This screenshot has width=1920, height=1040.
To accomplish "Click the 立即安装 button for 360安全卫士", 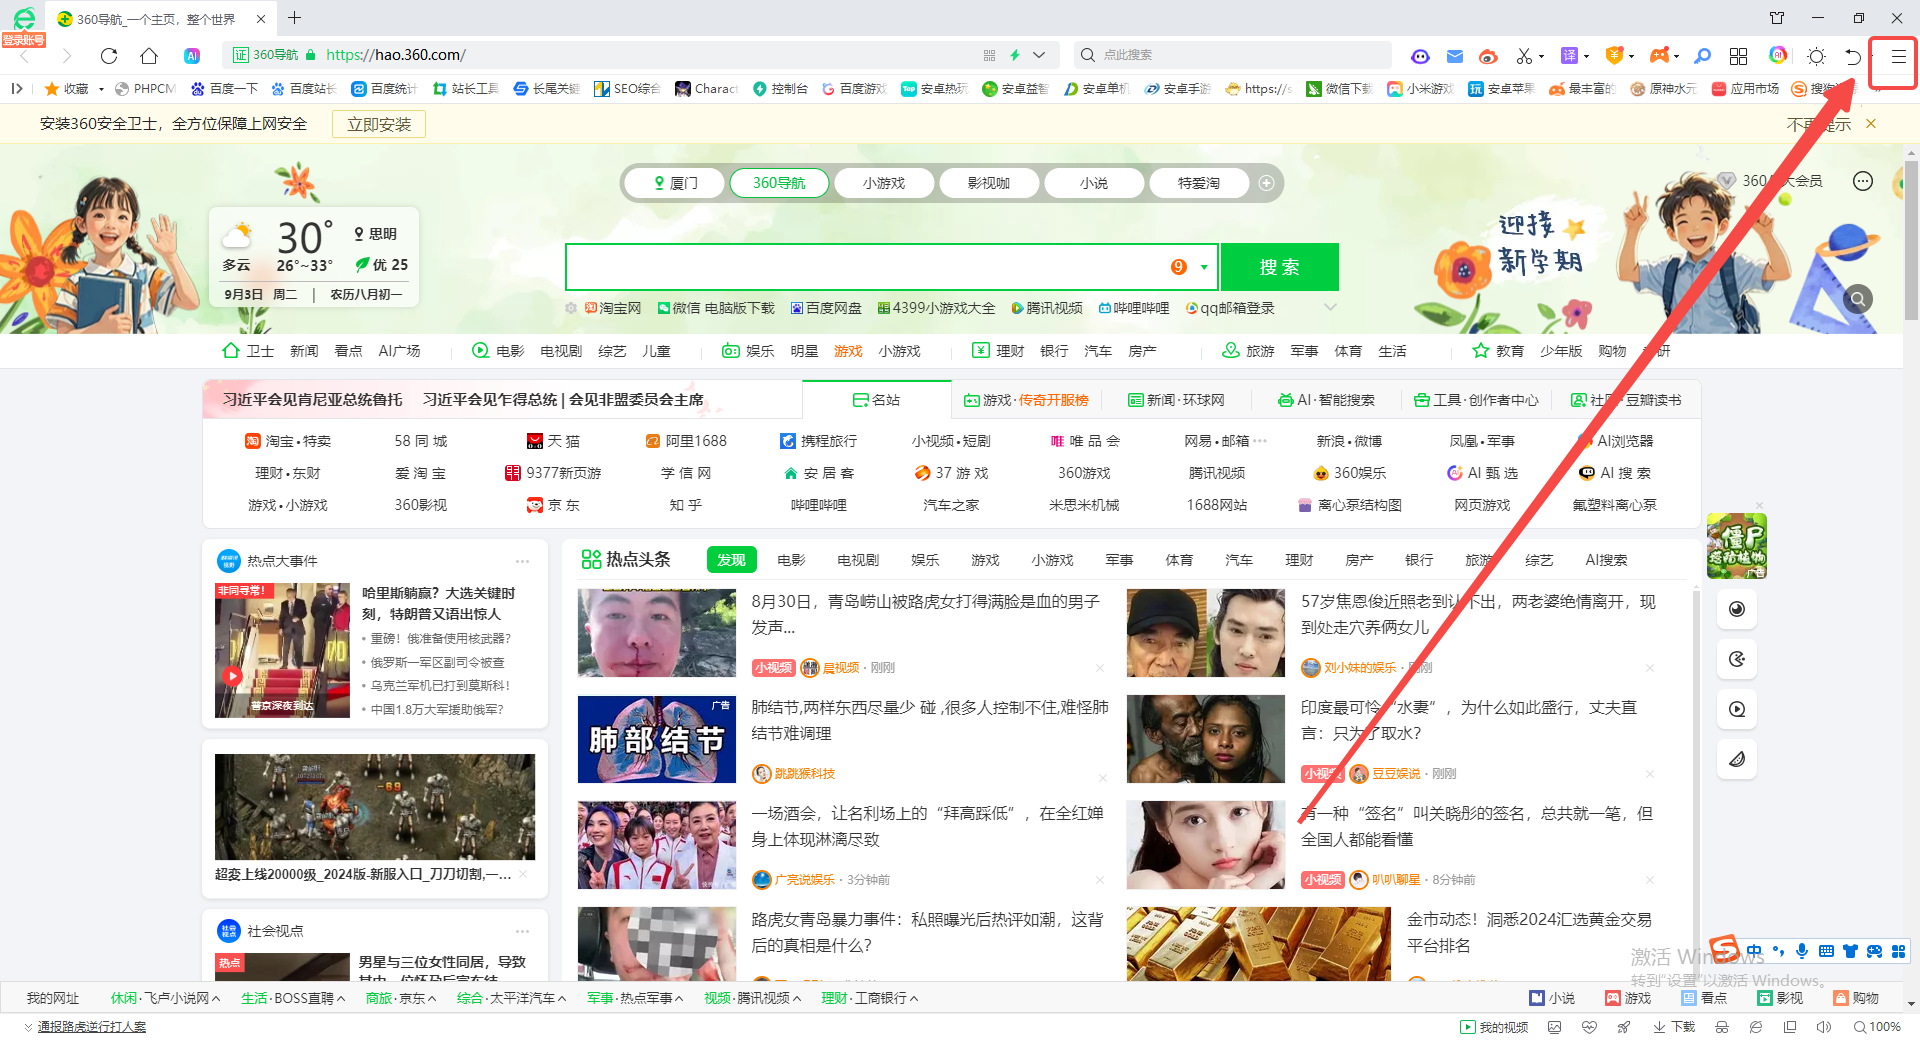I will 378,123.
